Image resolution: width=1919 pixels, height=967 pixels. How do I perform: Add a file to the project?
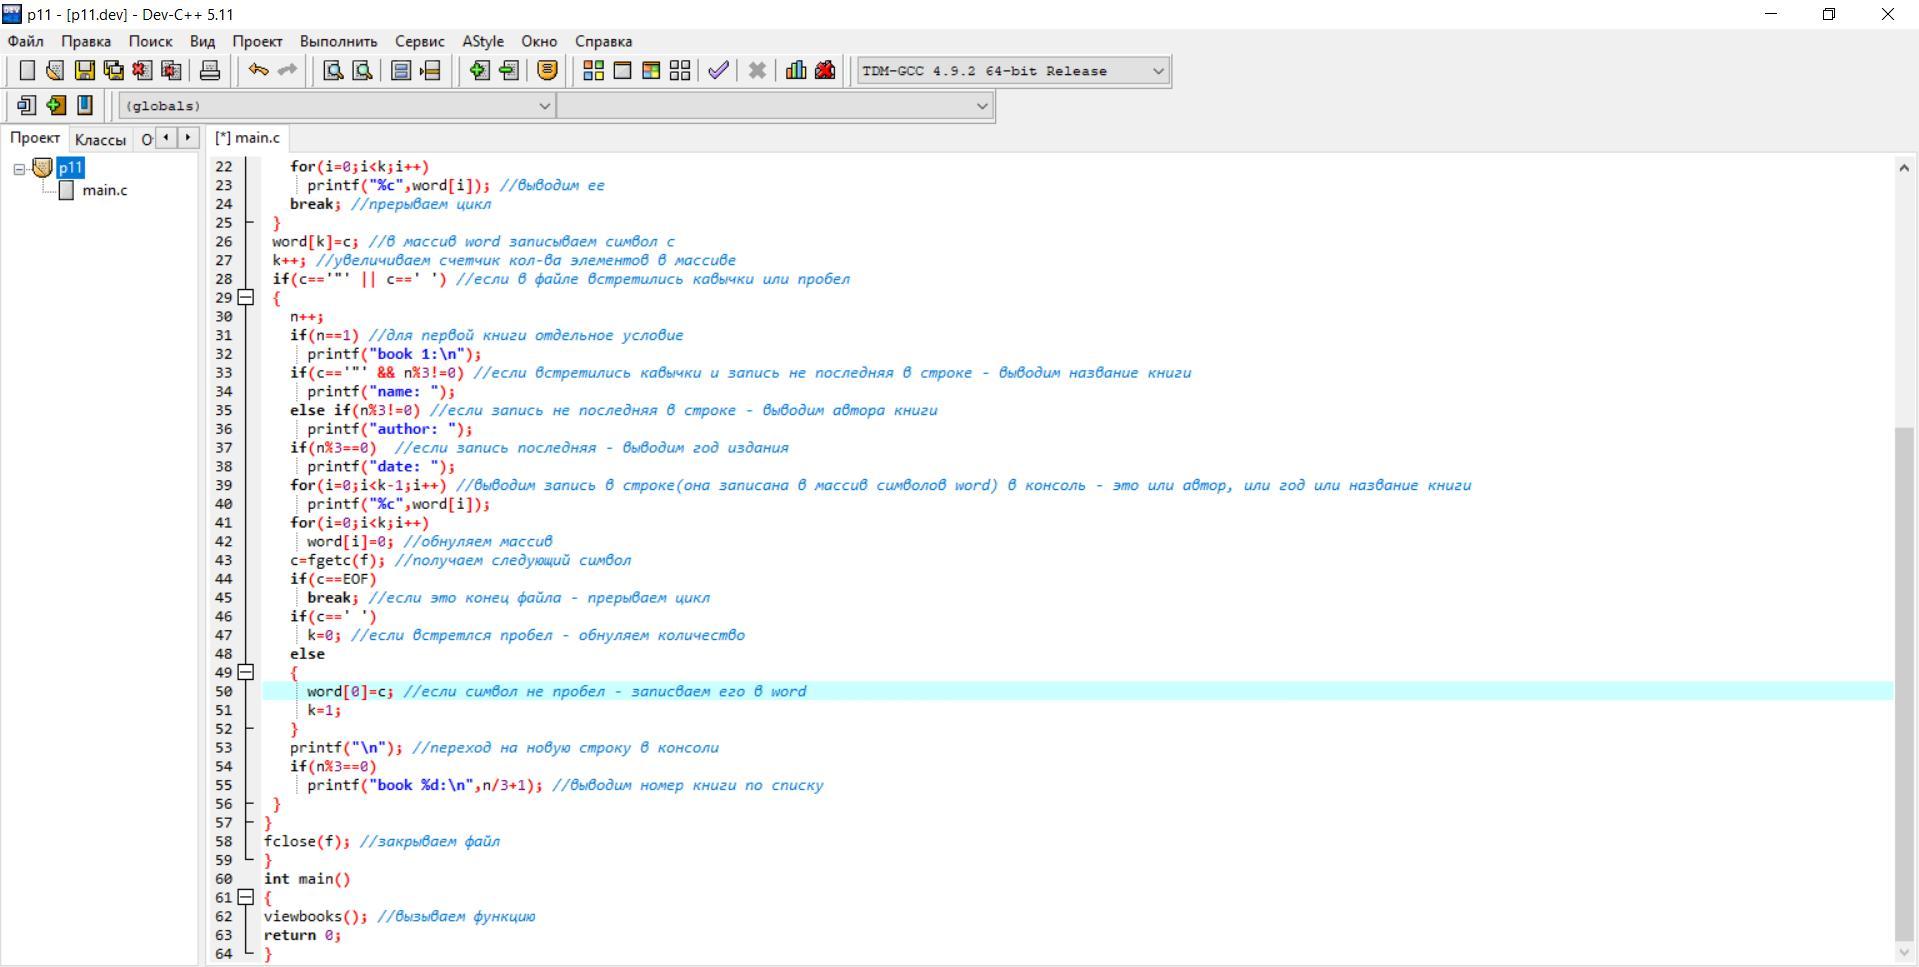[480, 70]
